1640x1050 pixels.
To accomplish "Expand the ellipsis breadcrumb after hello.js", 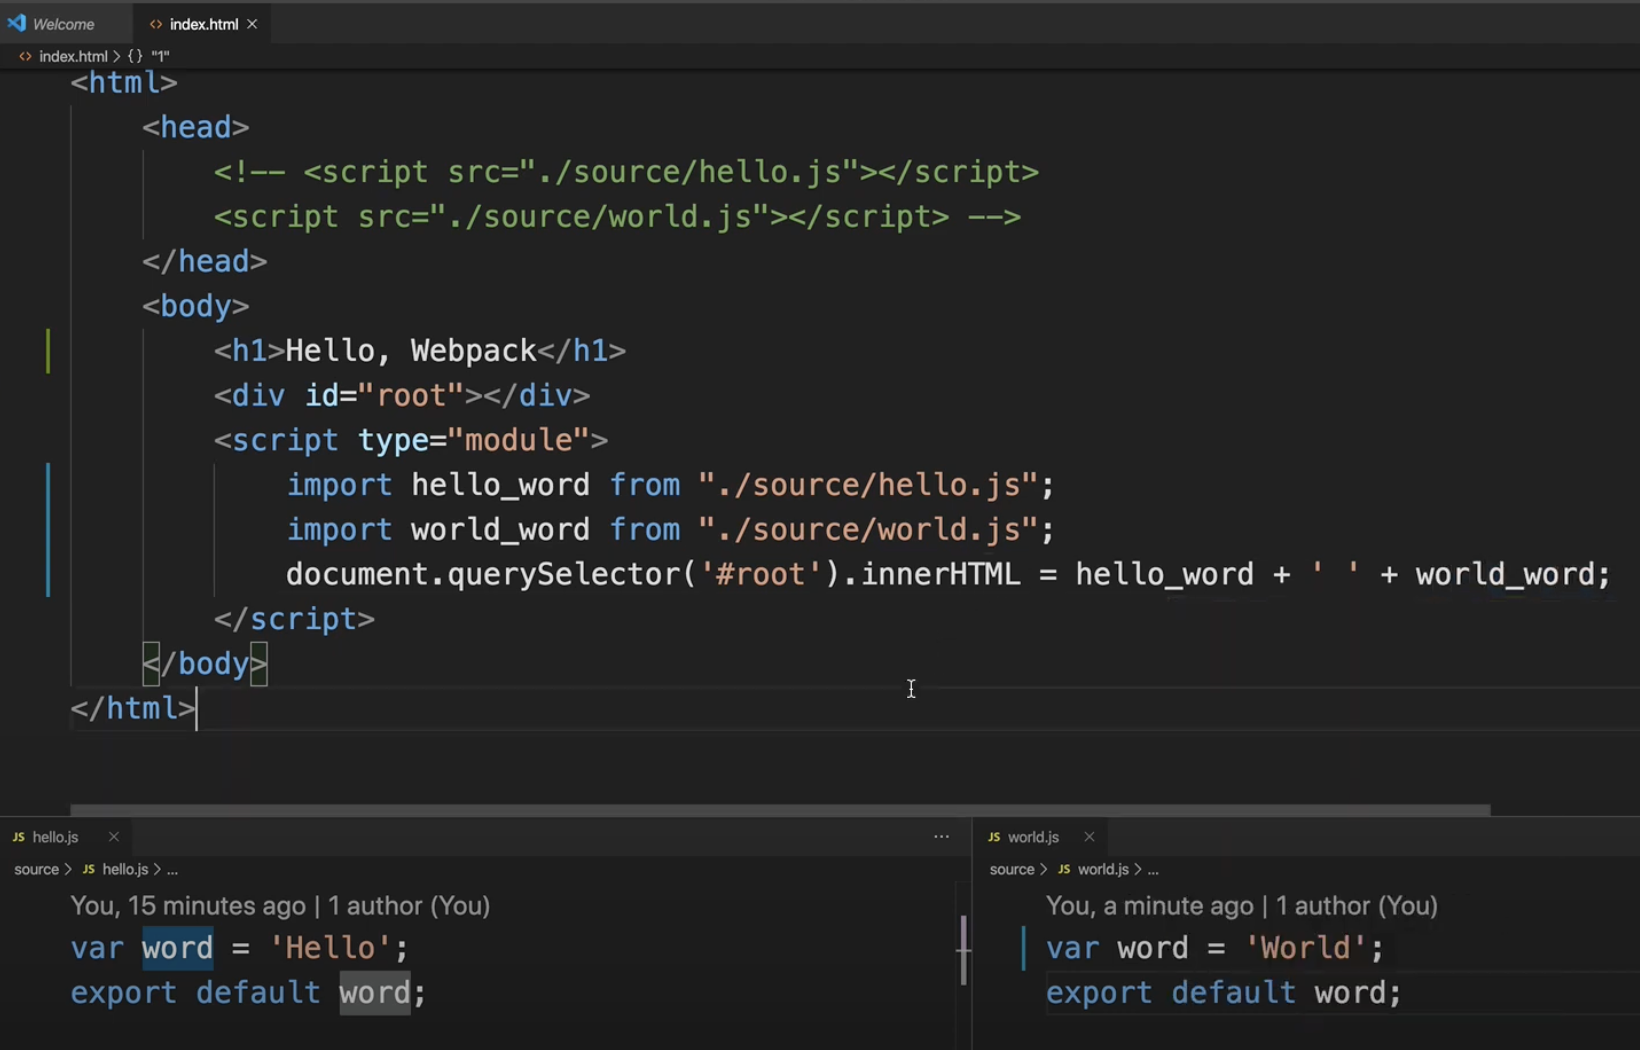I will pyautogui.click(x=172, y=869).
